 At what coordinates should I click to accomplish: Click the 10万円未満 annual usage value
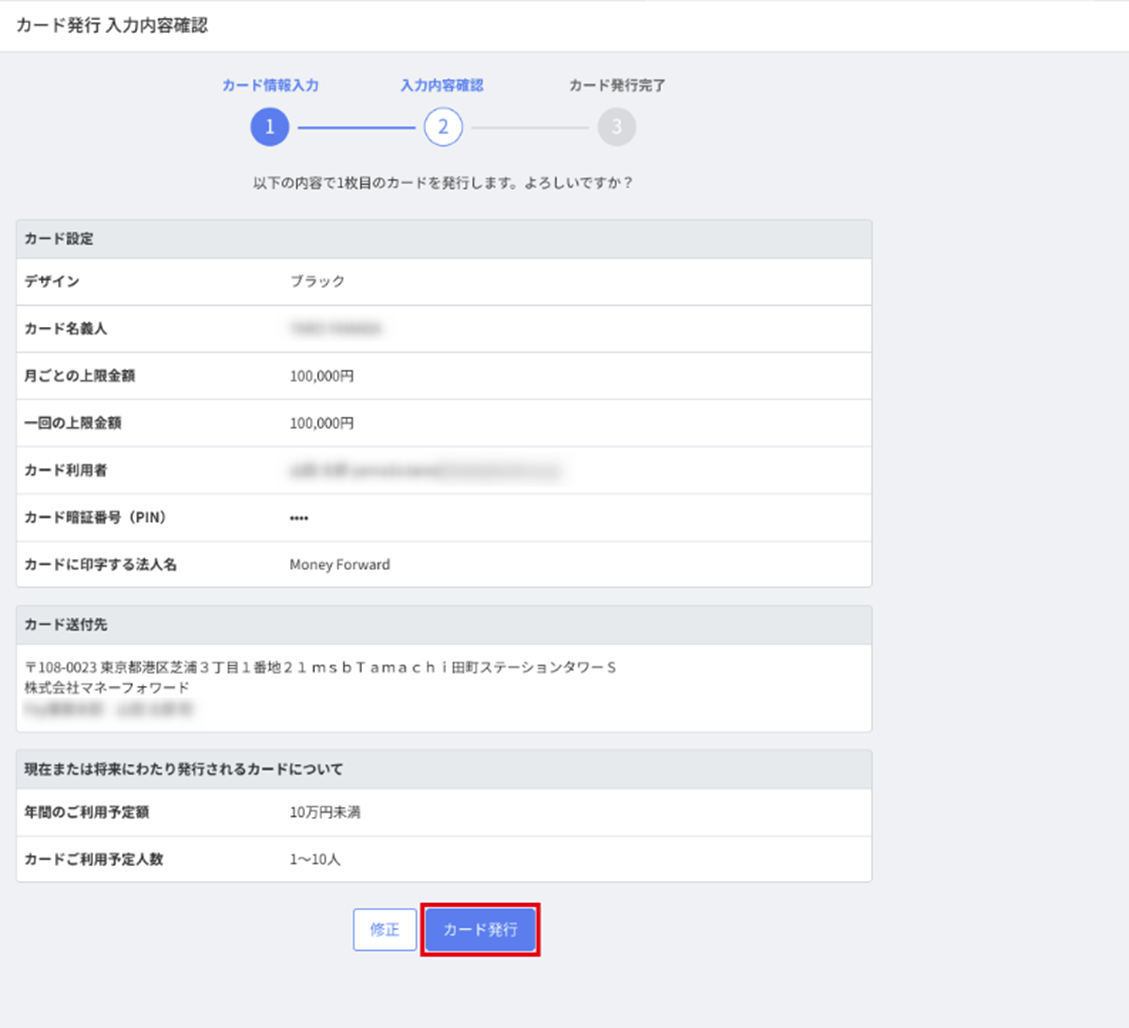[x=325, y=813]
